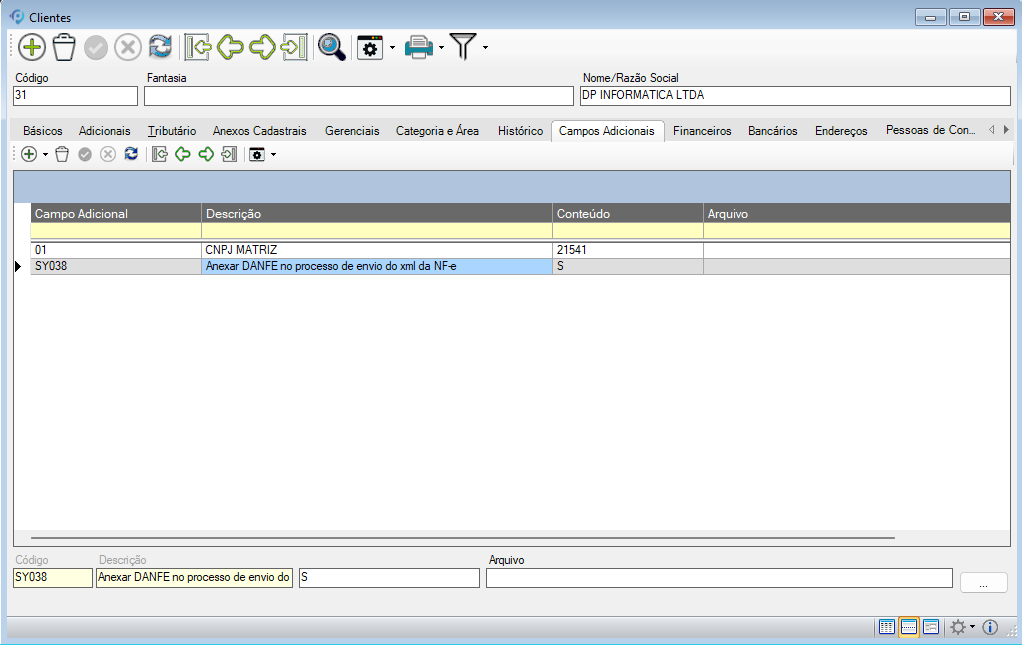1022x645 pixels.
Task: Click the Conteúdo column header
Action: (627, 213)
